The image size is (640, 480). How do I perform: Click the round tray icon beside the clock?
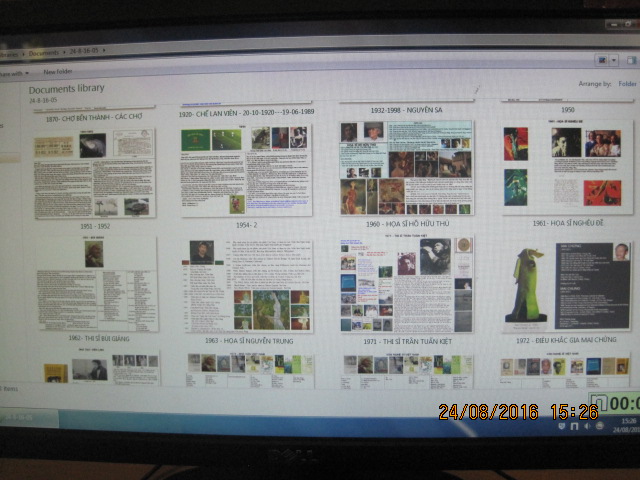(599, 426)
